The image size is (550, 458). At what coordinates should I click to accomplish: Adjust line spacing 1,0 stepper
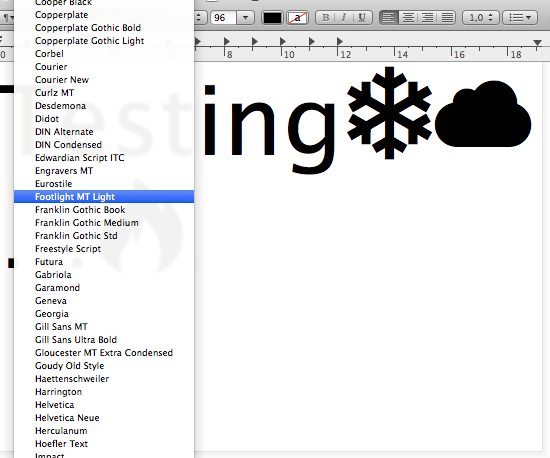[x=481, y=18]
